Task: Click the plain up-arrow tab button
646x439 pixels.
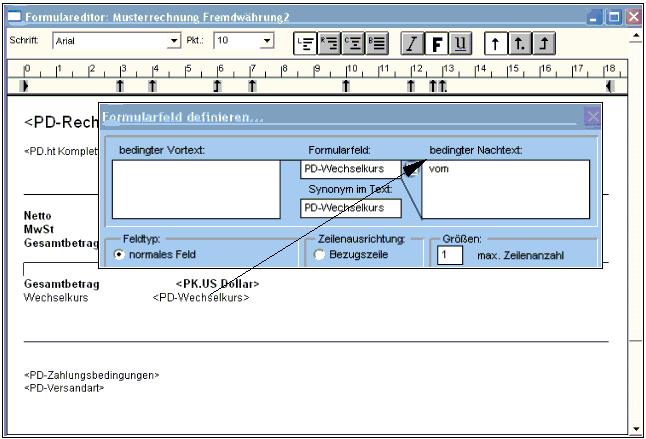Action: pos(494,44)
